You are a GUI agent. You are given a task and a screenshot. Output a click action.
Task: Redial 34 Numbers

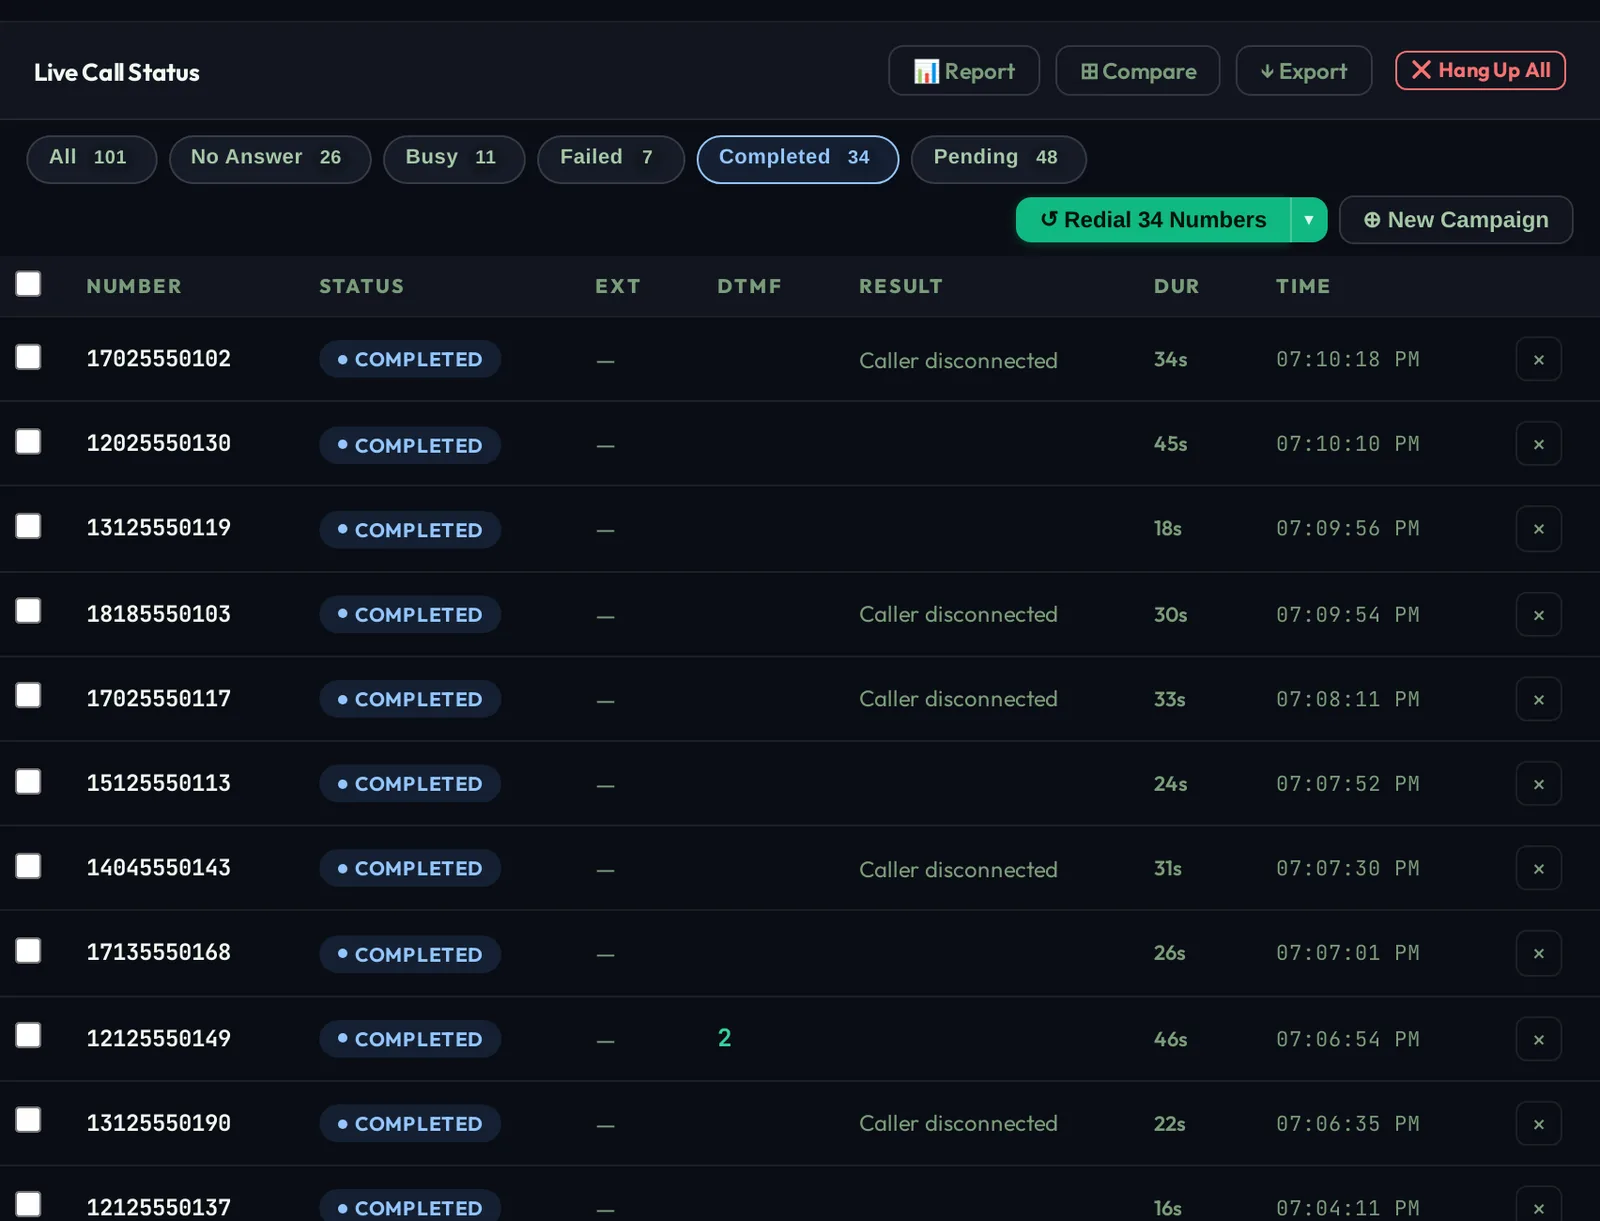point(1153,220)
